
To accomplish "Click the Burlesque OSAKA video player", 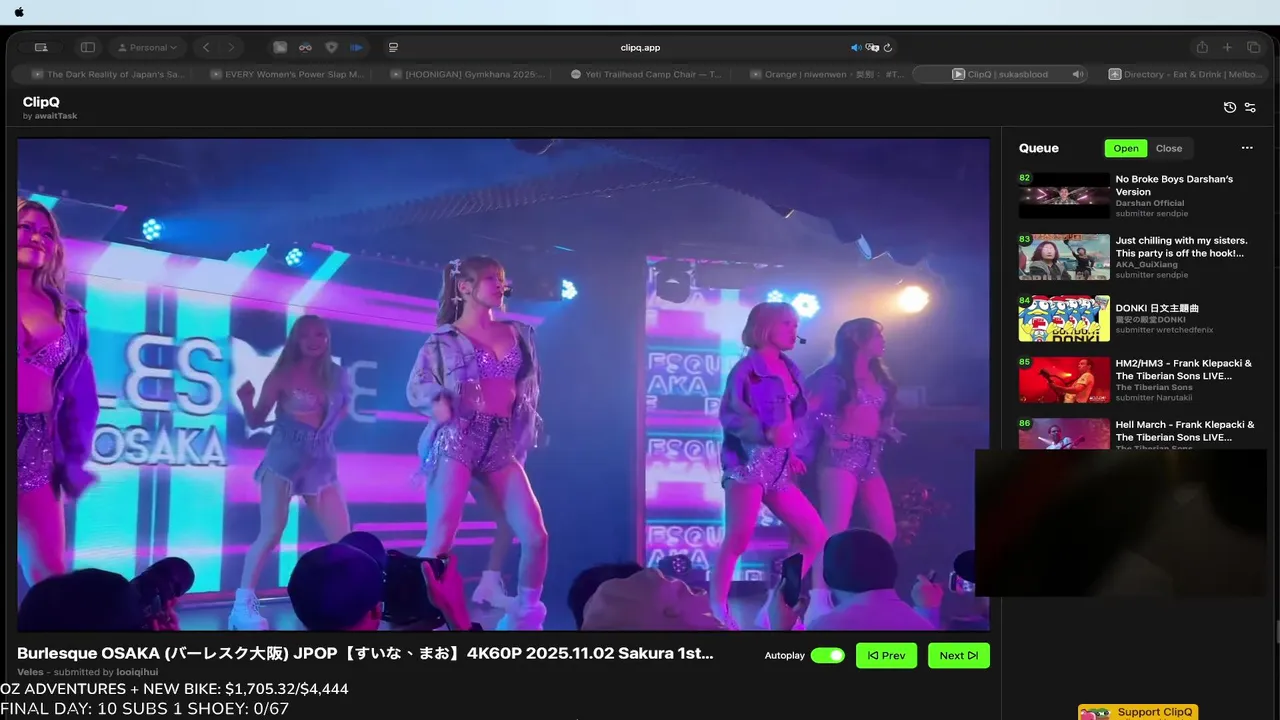I will [x=503, y=384].
